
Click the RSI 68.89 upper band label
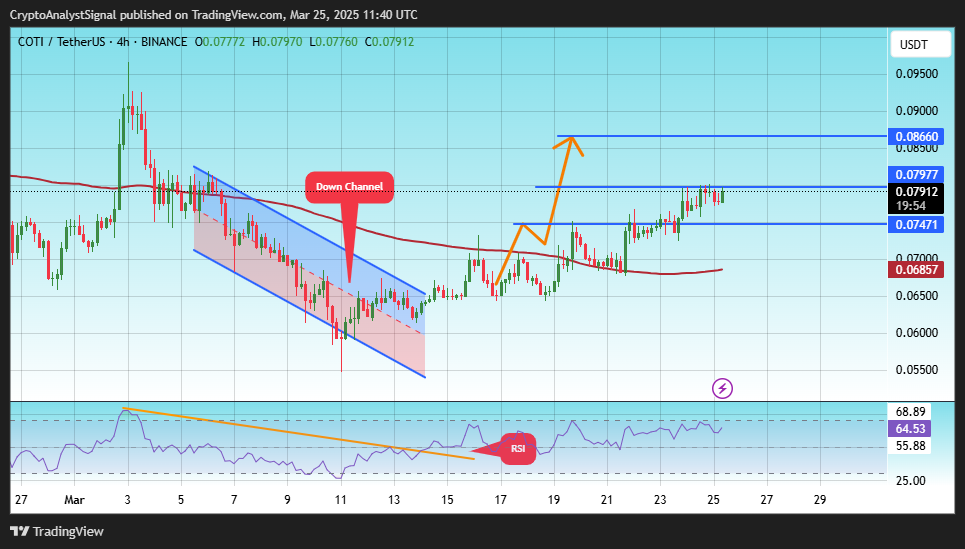click(x=910, y=411)
